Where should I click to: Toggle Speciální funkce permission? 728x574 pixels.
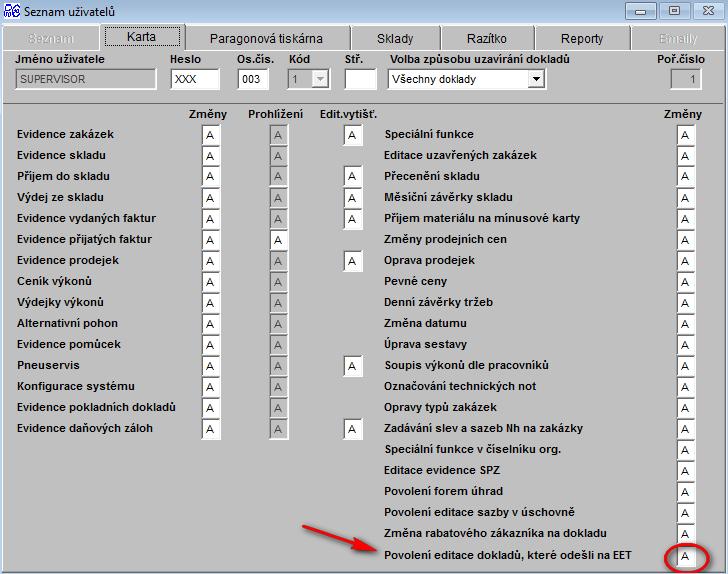tap(685, 135)
